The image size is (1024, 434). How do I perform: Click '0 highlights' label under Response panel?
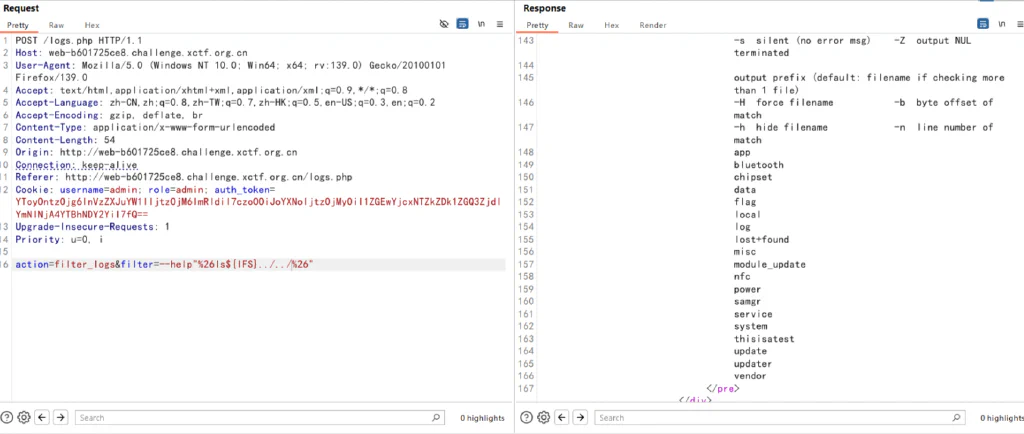tap(1002, 418)
